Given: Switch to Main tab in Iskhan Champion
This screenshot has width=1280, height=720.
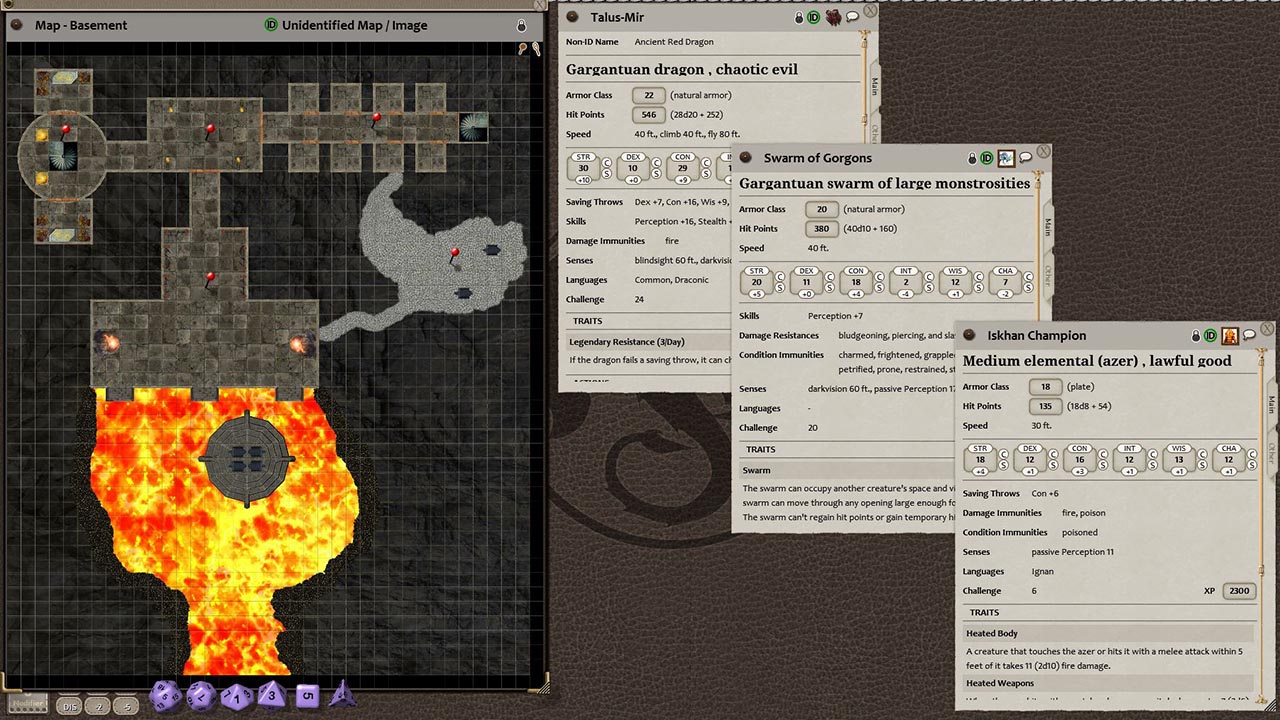Looking at the screenshot, I should tap(1270, 405).
